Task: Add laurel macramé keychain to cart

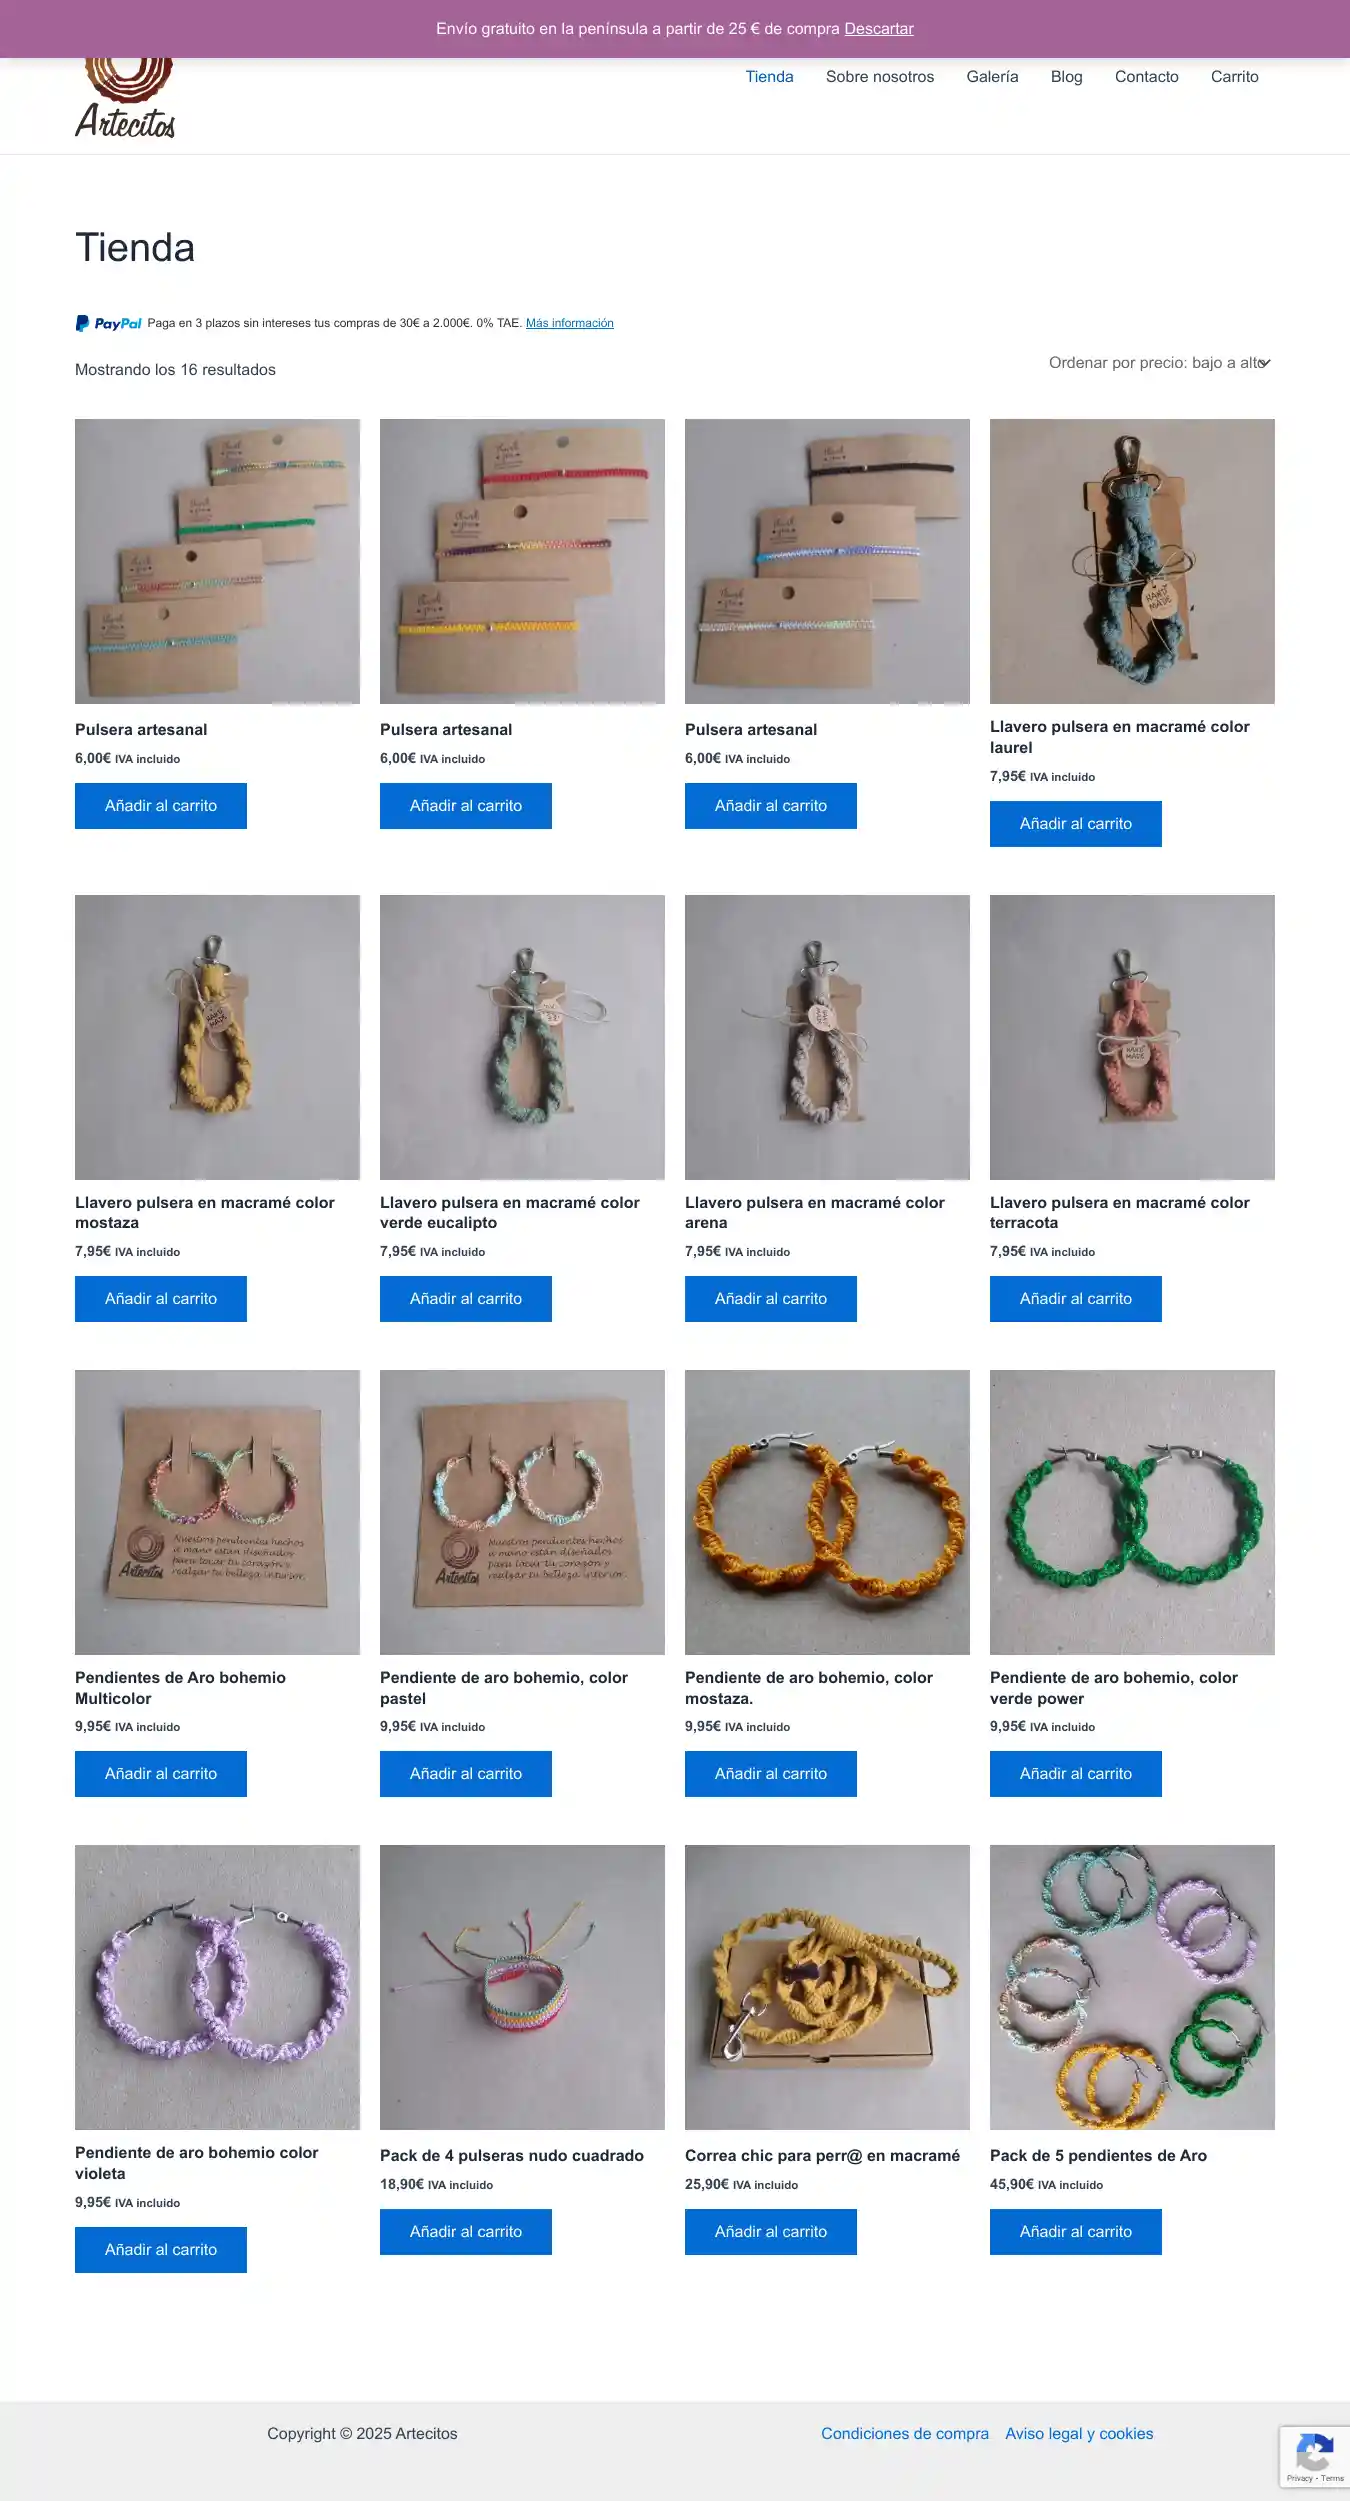Action: [x=1076, y=824]
